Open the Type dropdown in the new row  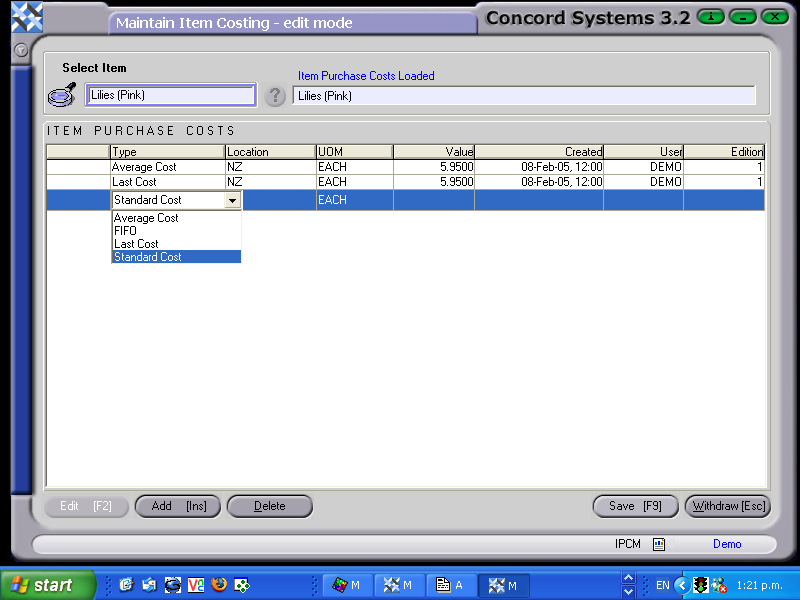click(x=233, y=200)
